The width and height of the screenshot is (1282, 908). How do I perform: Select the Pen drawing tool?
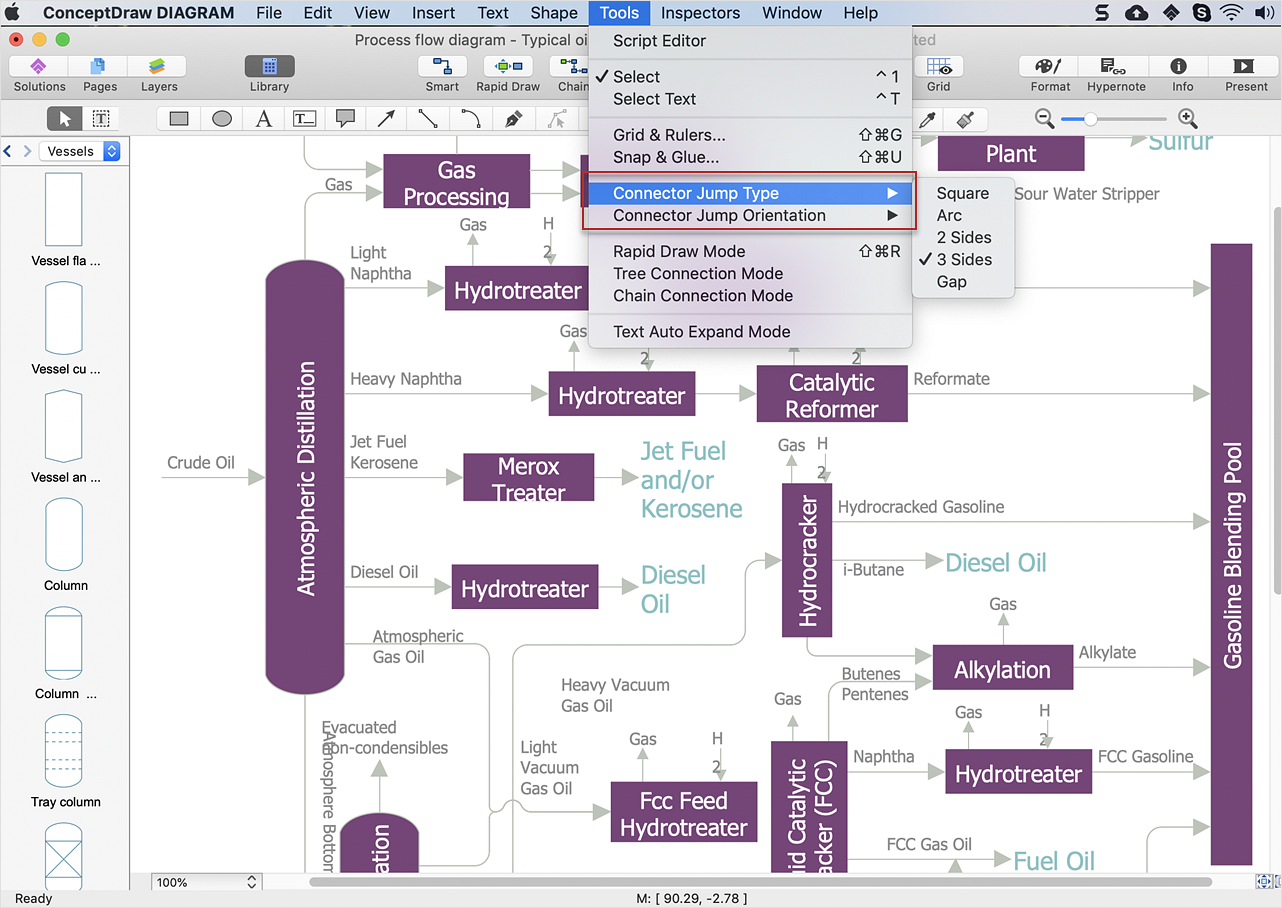tap(513, 119)
